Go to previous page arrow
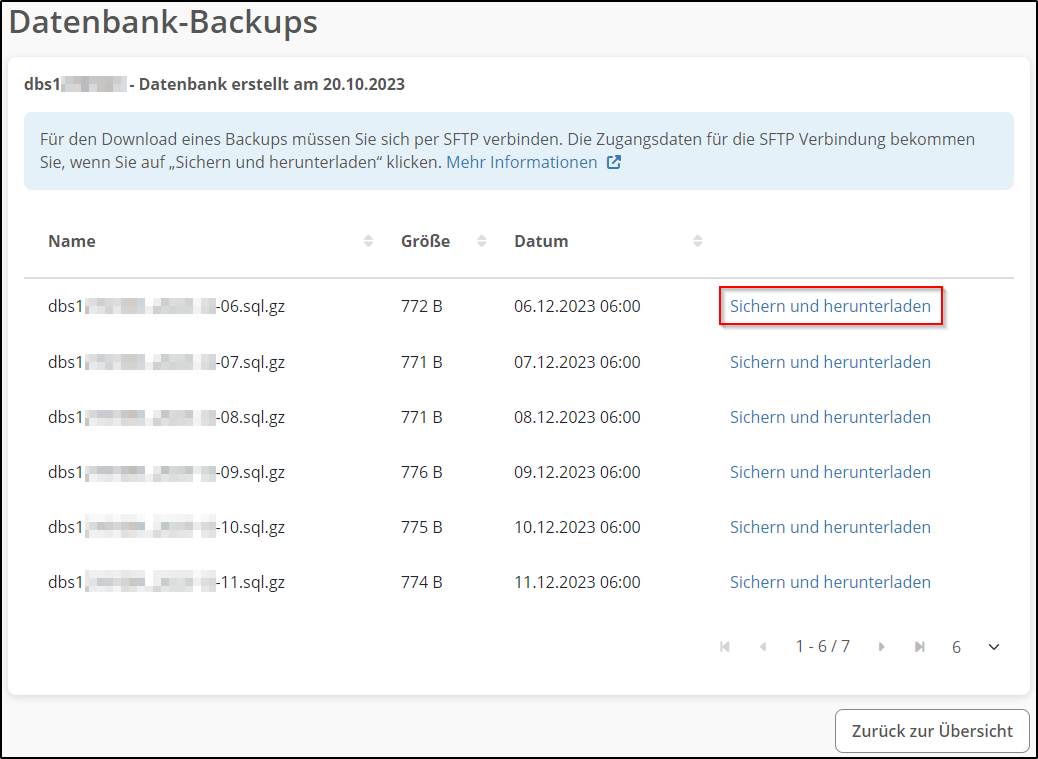Viewport: 1038px width, 759px height. (x=763, y=647)
